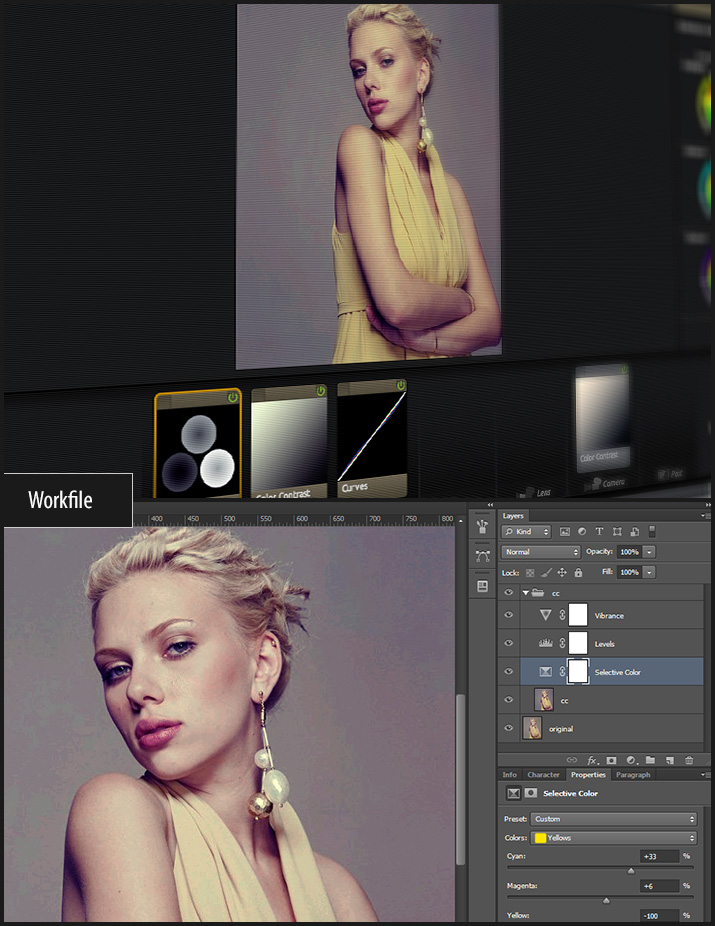Click the Cyan slider handle
This screenshot has height=926, width=715.
pos(630,871)
